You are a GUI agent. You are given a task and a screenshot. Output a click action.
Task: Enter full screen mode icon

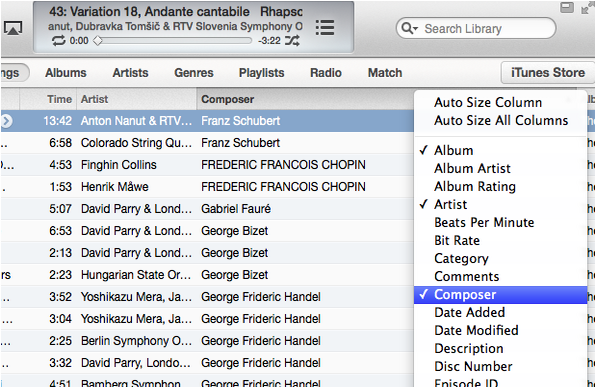pos(587,7)
